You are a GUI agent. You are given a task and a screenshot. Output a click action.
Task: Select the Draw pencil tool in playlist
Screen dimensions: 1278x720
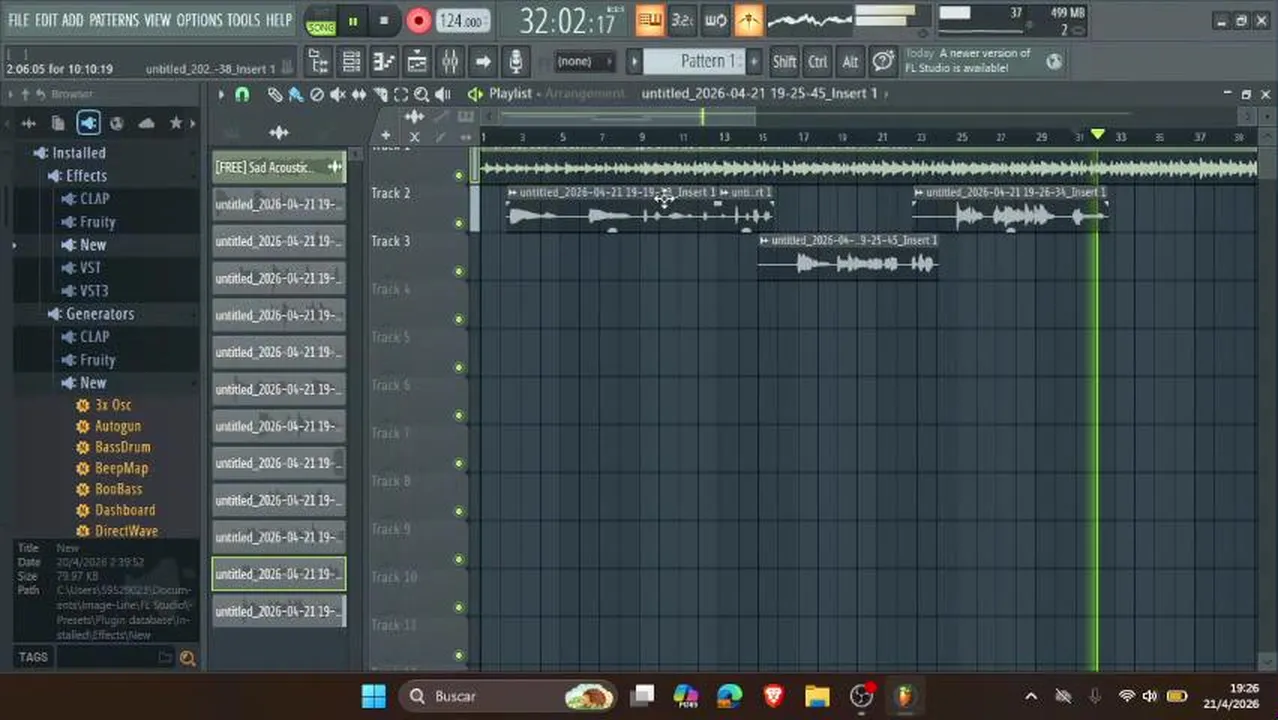[x=275, y=94]
